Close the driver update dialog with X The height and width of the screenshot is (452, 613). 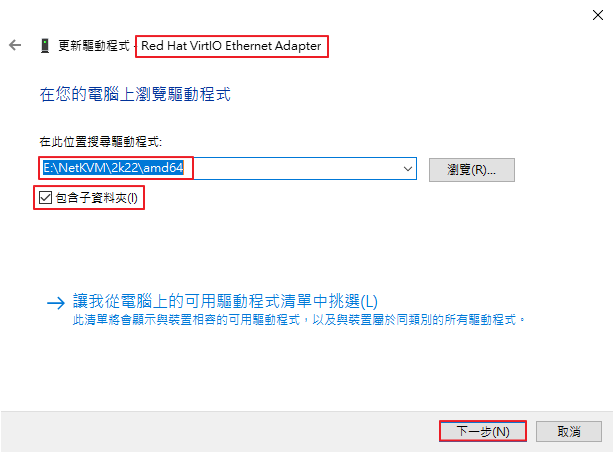598,15
